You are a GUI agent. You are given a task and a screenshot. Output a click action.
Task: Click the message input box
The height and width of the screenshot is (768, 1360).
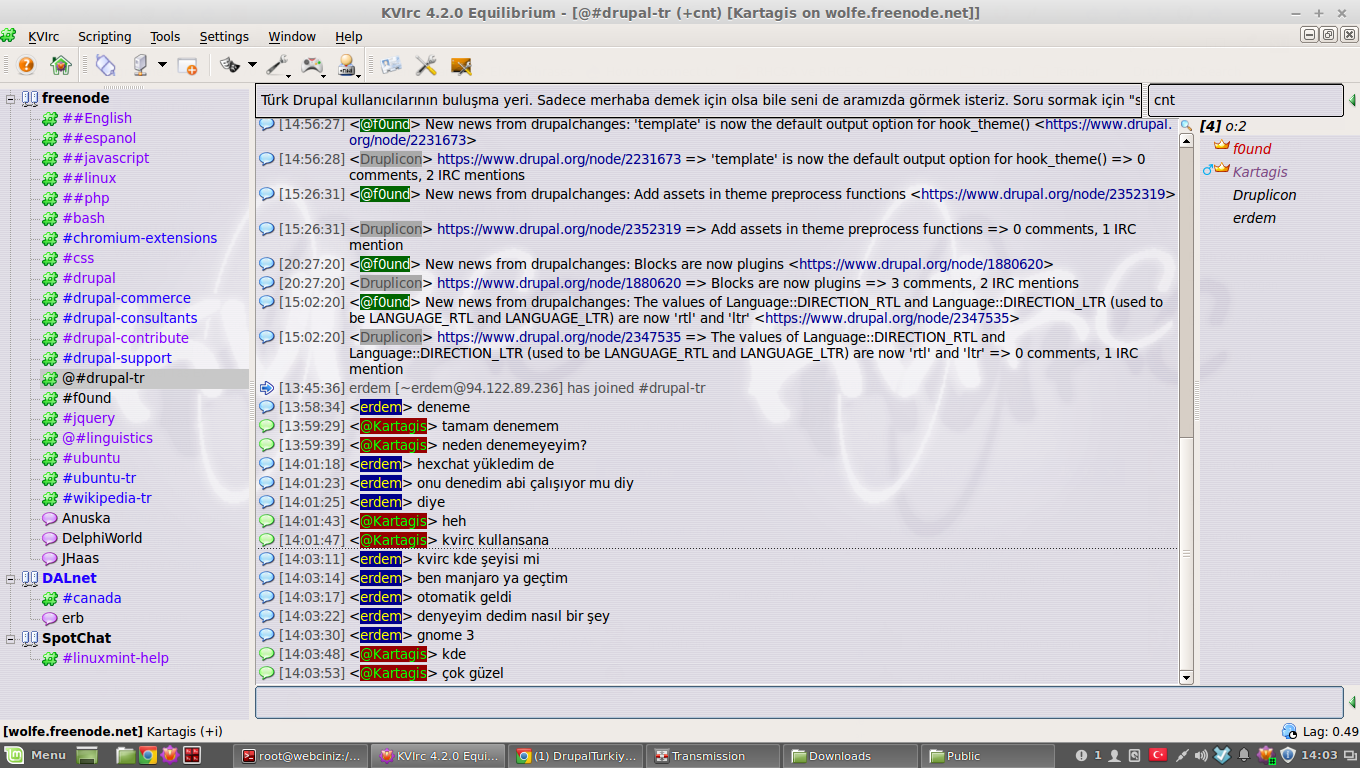click(799, 702)
